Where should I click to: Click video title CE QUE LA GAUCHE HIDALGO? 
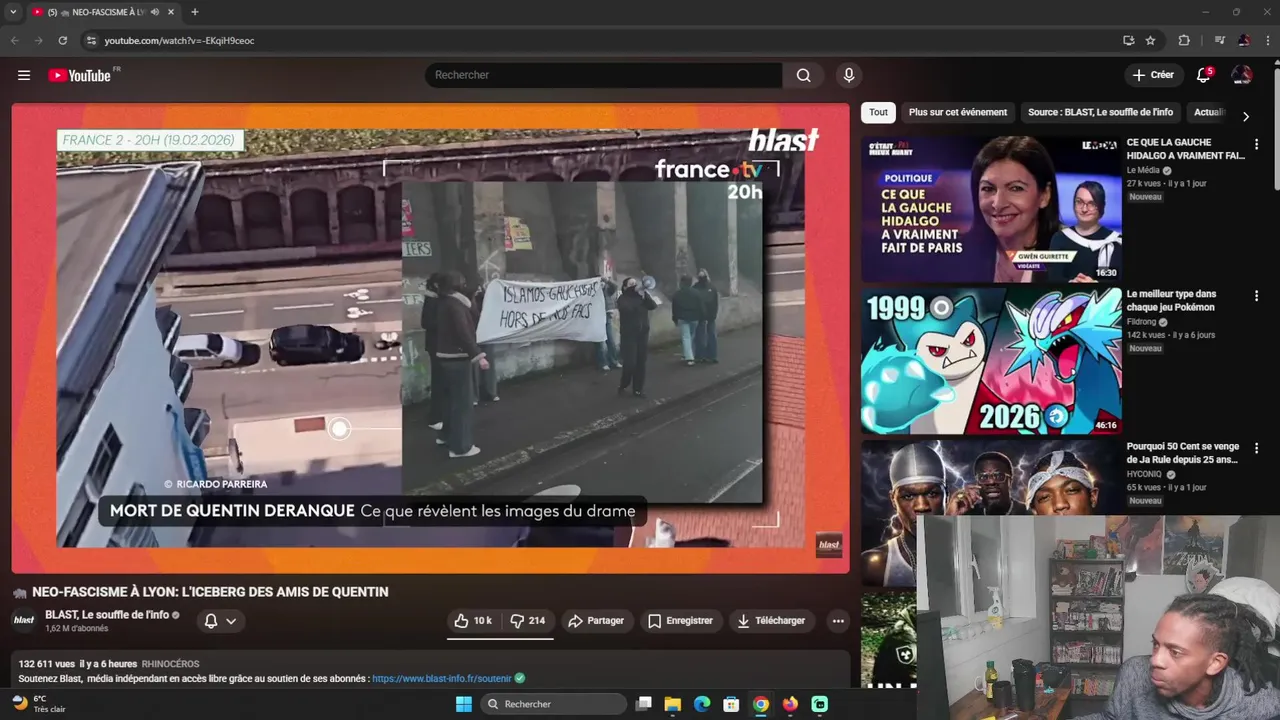point(1185,149)
